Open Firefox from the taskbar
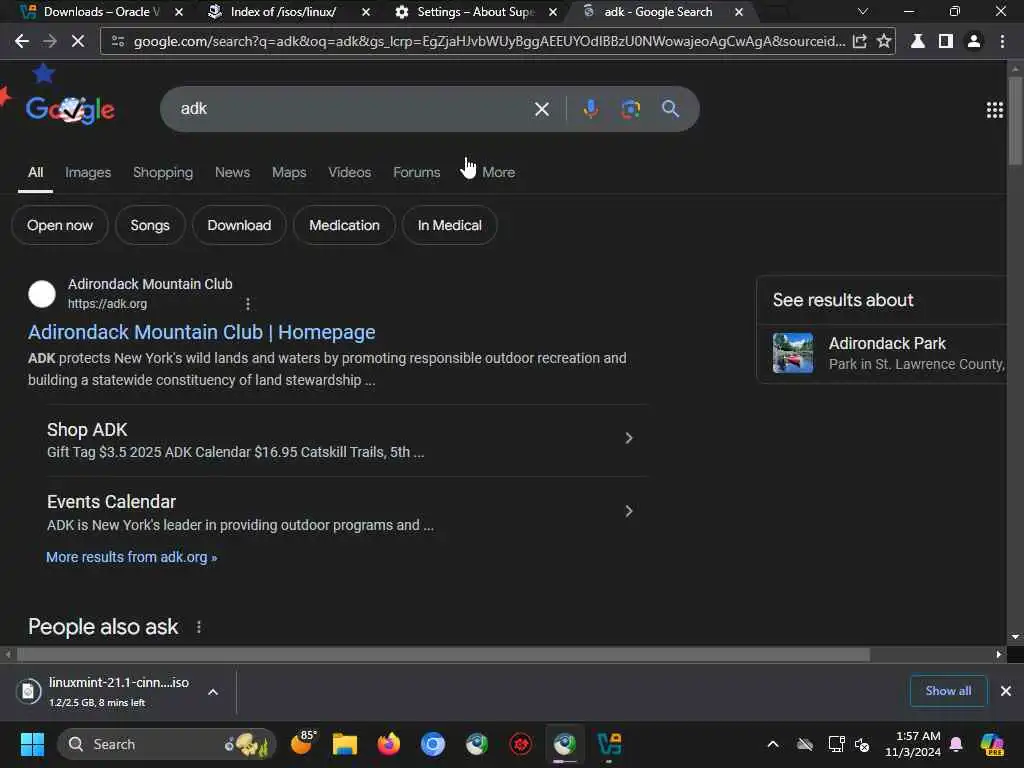The image size is (1024, 768). click(389, 744)
